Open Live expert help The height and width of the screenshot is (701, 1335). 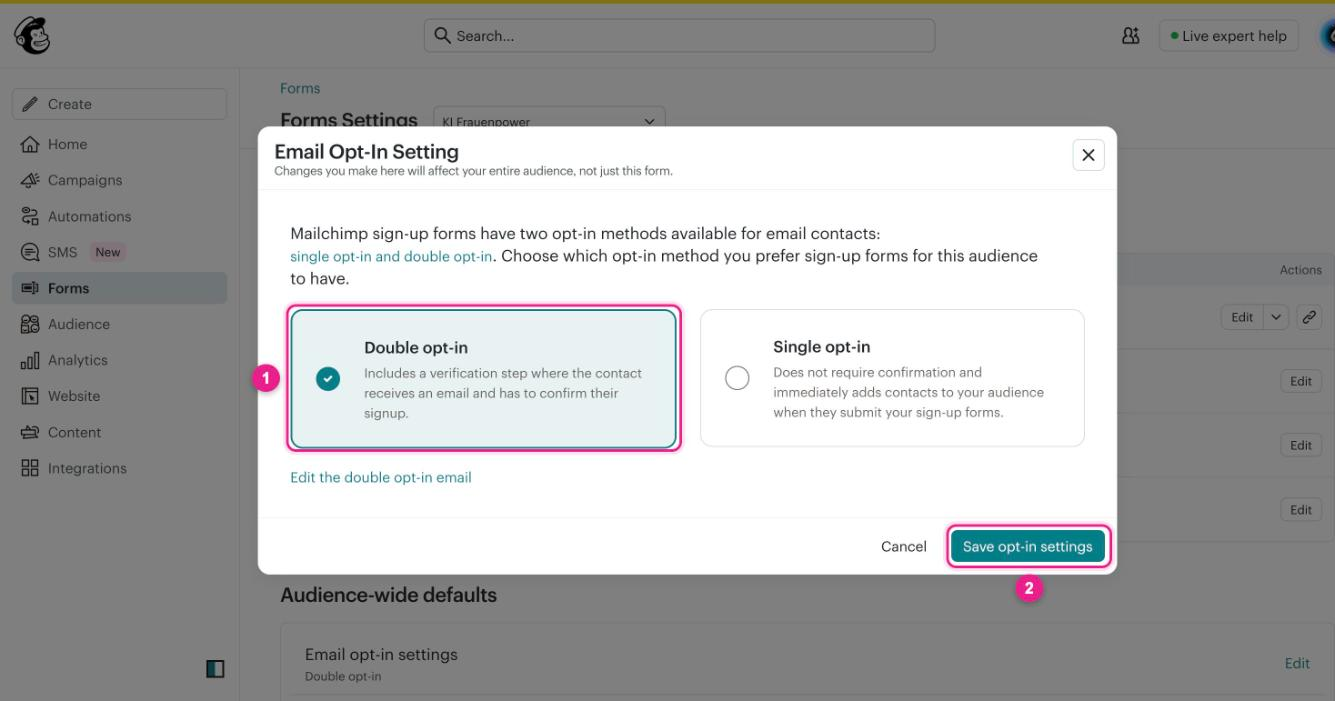1228,36
